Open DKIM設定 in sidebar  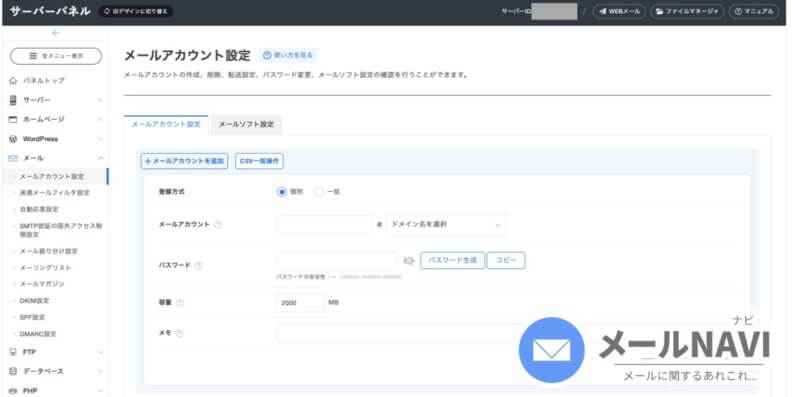(x=34, y=301)
